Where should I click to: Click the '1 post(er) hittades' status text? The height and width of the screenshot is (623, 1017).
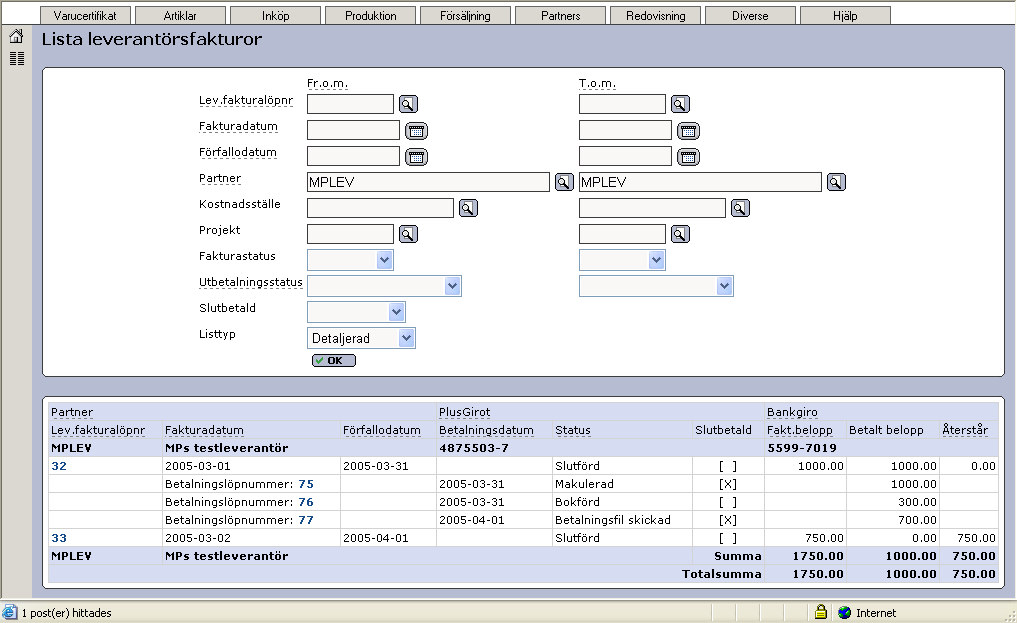(x=66, y=613)
